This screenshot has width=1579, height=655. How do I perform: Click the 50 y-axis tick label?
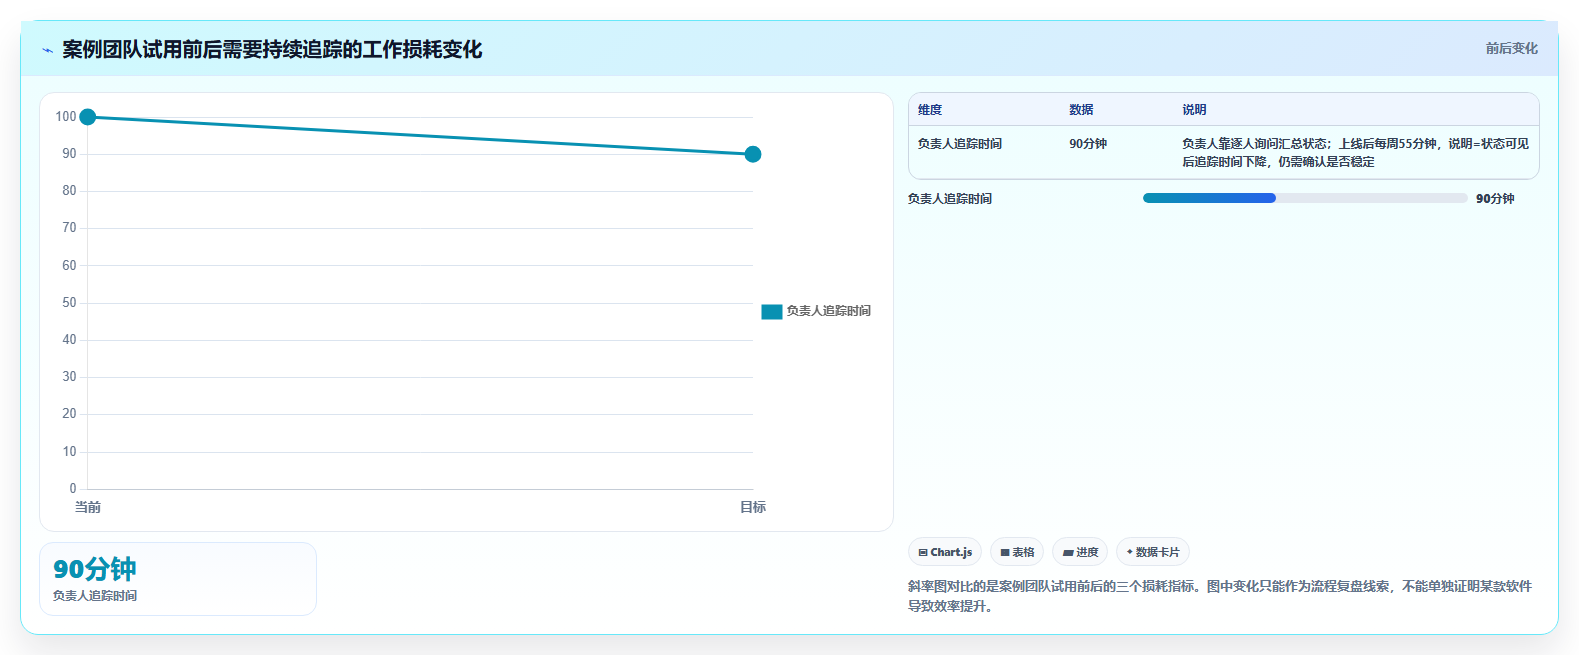click(69, 303)
